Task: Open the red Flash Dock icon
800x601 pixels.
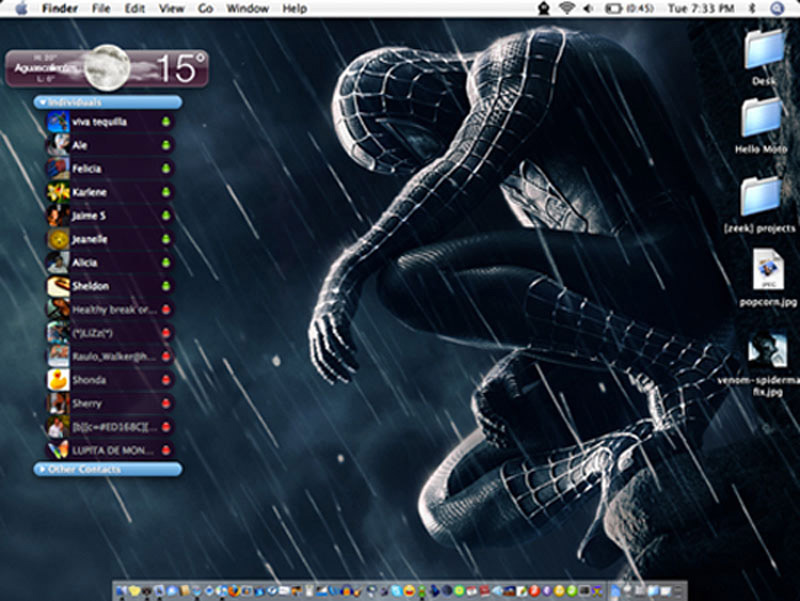Action: (534, 591)
